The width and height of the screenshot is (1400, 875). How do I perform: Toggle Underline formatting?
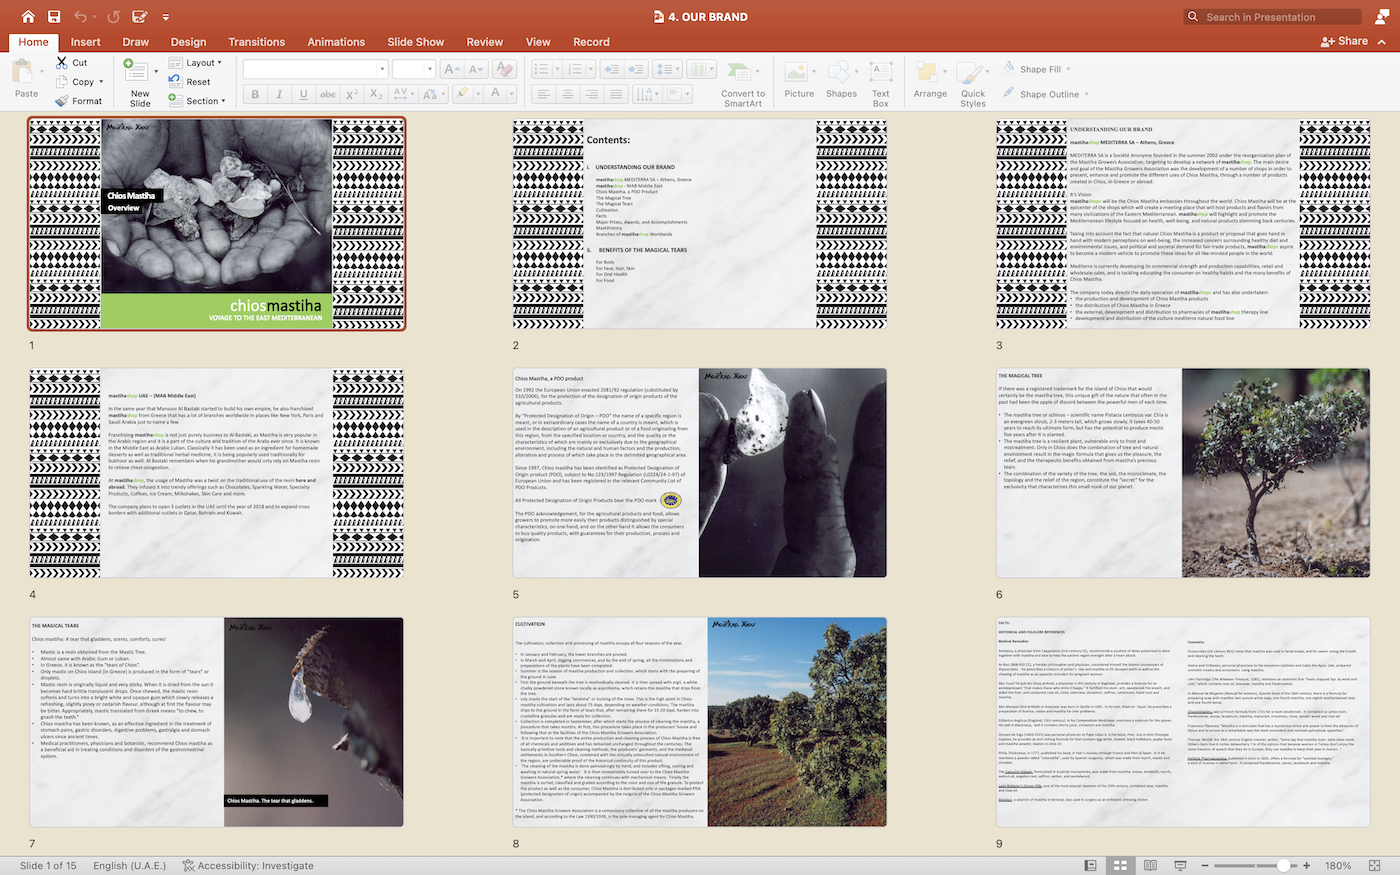point(303,94)
